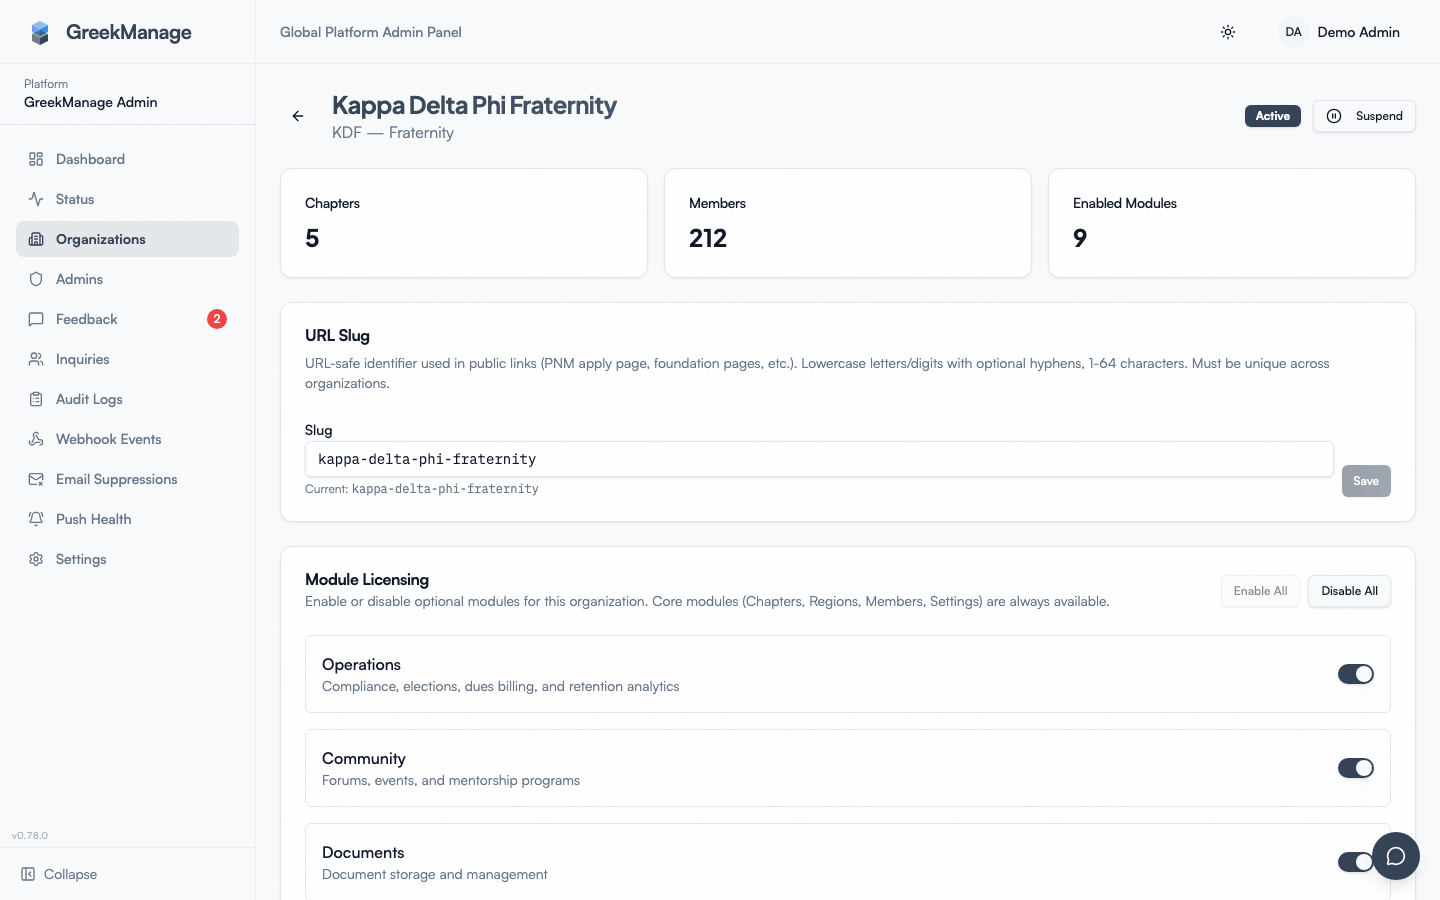Toggle the Operations module switch
Screen dimensions: 1440x900
coord(1356,674)
